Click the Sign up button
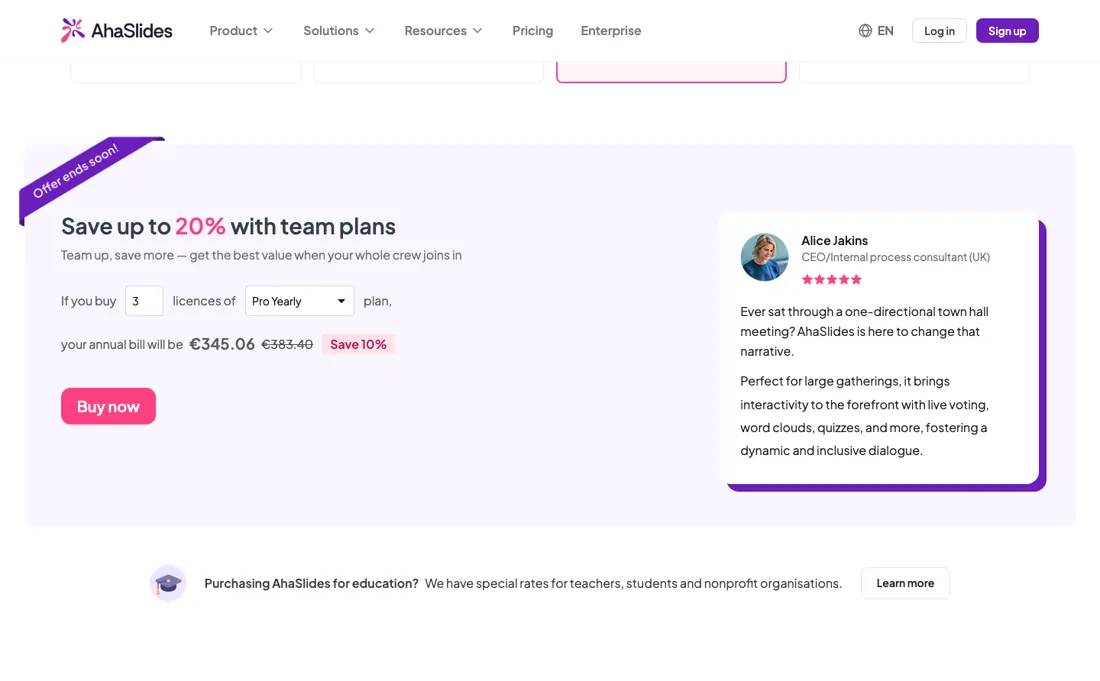 [x=1007, y=30]
